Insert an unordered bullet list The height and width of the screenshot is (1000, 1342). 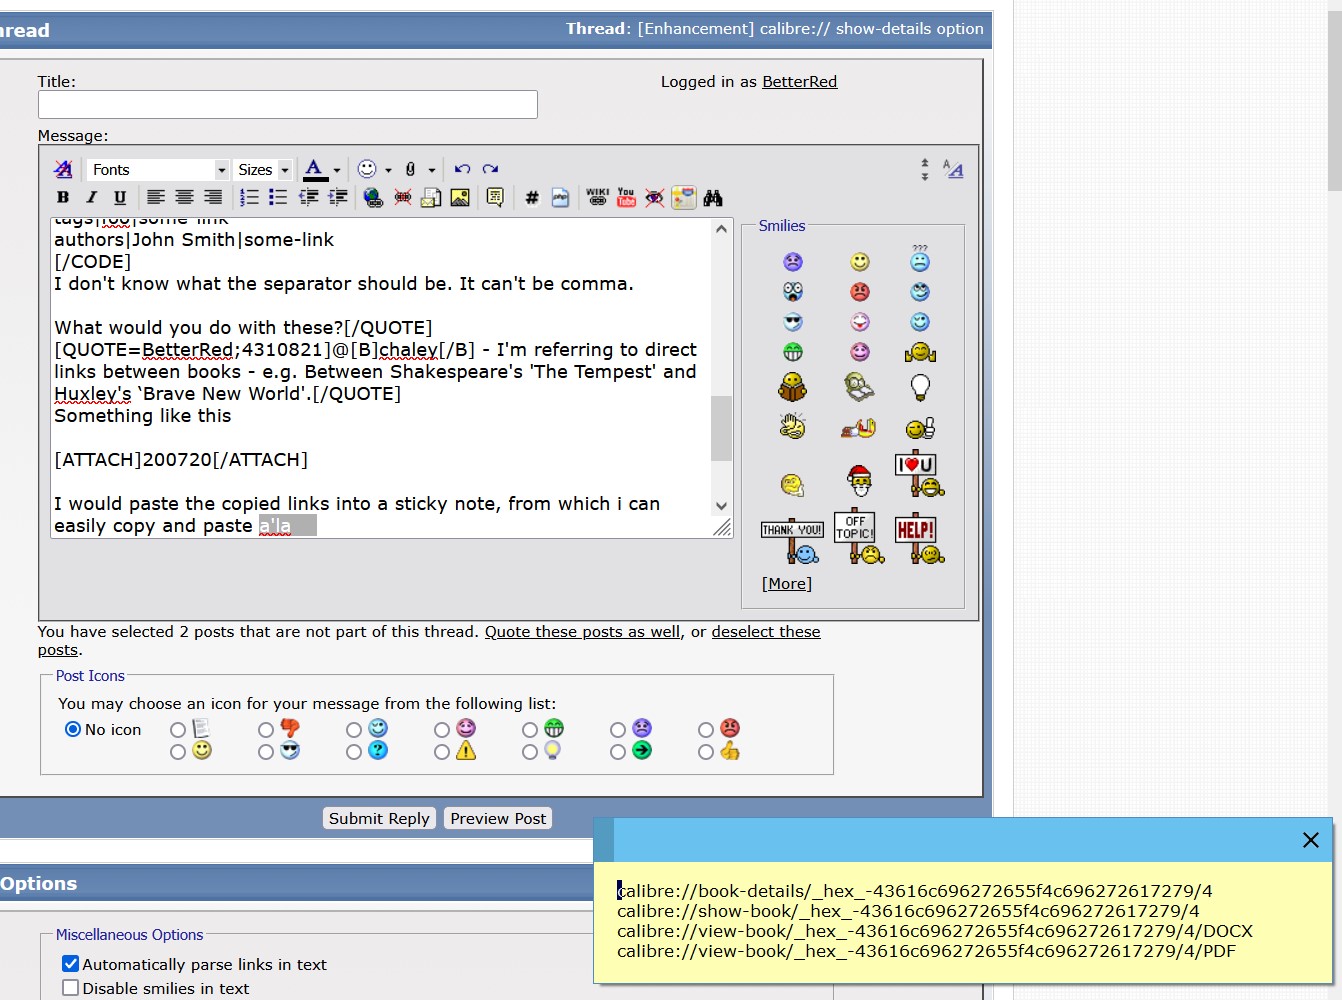[x=278, y=198]
